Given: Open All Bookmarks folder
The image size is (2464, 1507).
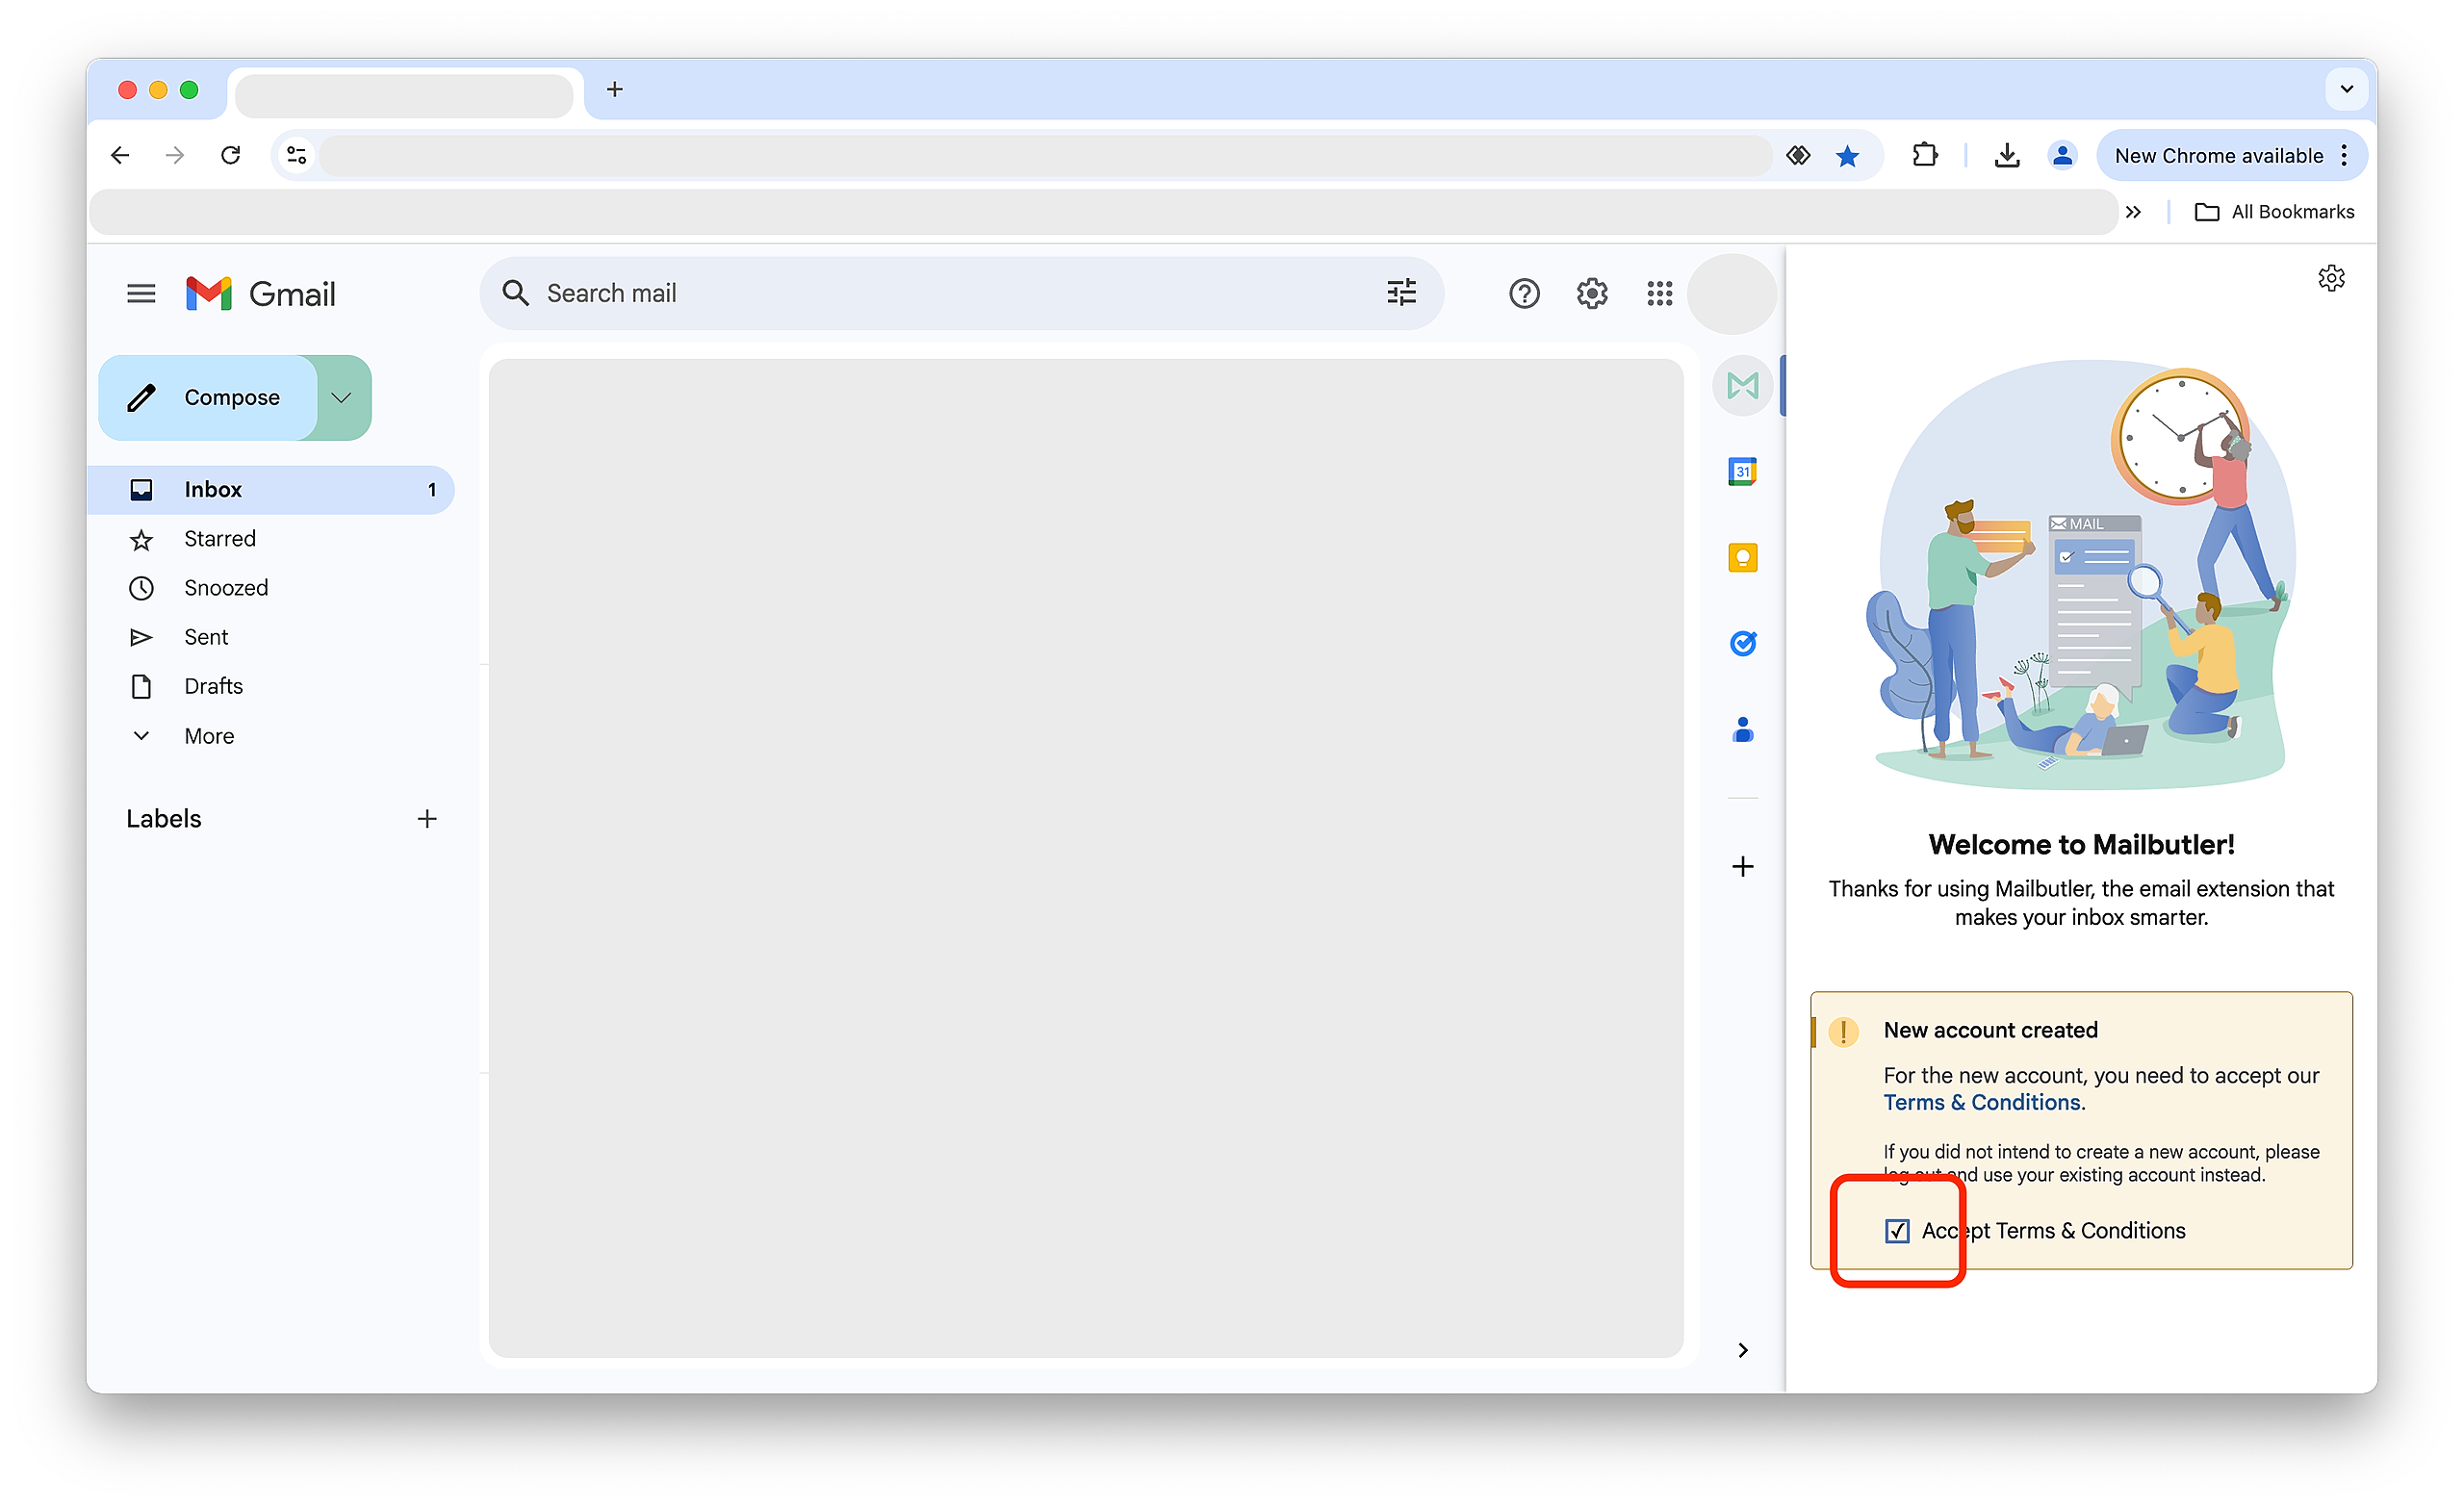Looking at the screenshot, I should 2274,212.
